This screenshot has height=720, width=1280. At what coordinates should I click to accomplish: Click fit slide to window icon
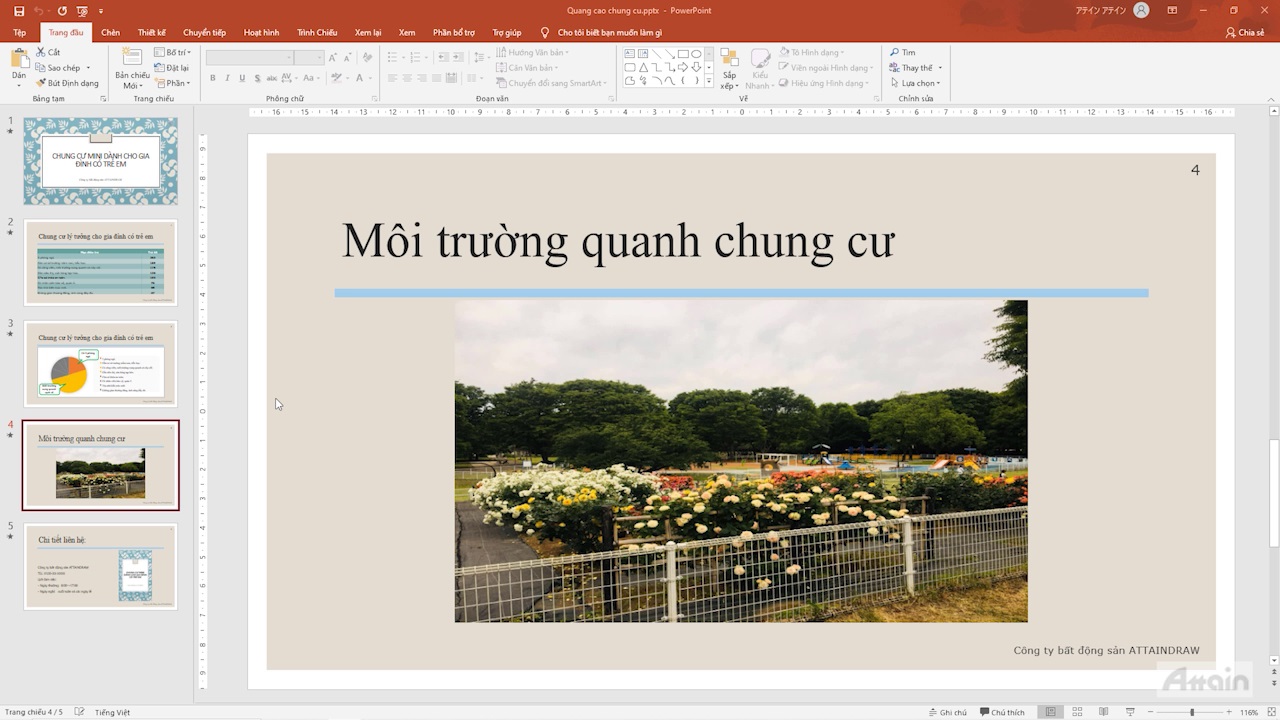[1271, 712]
